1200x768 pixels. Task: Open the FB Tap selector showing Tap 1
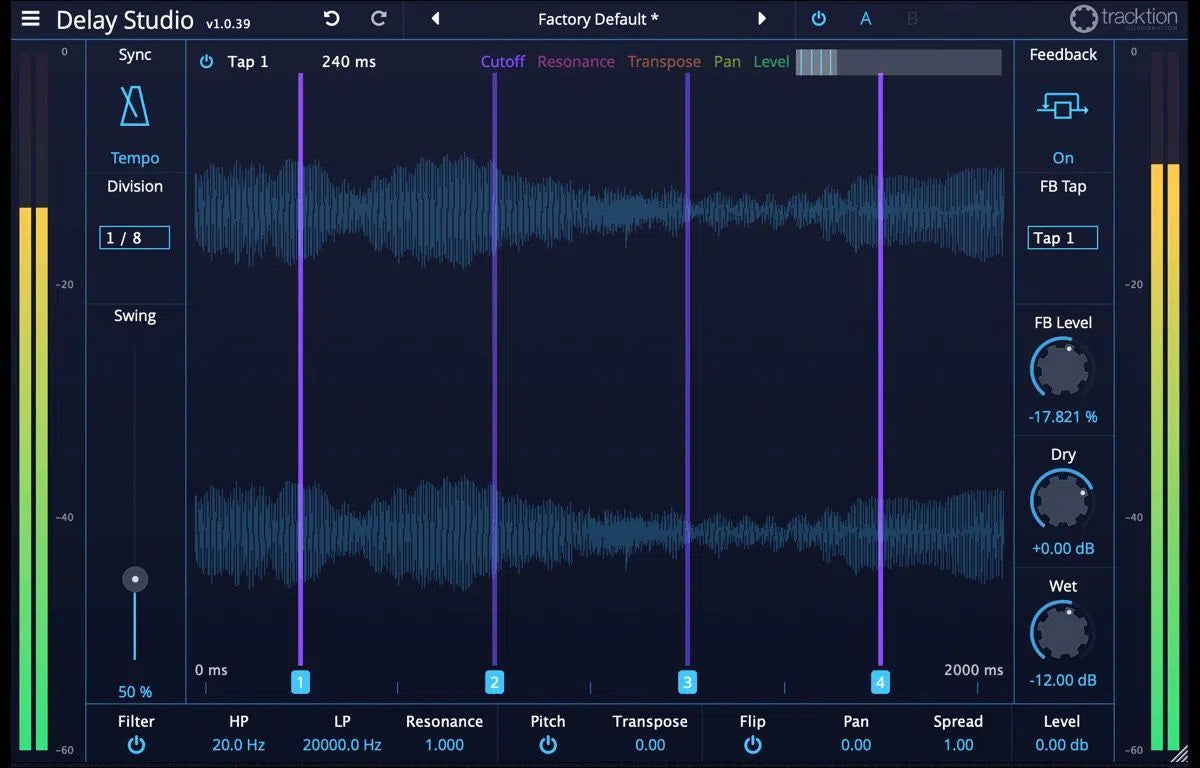1062,237
